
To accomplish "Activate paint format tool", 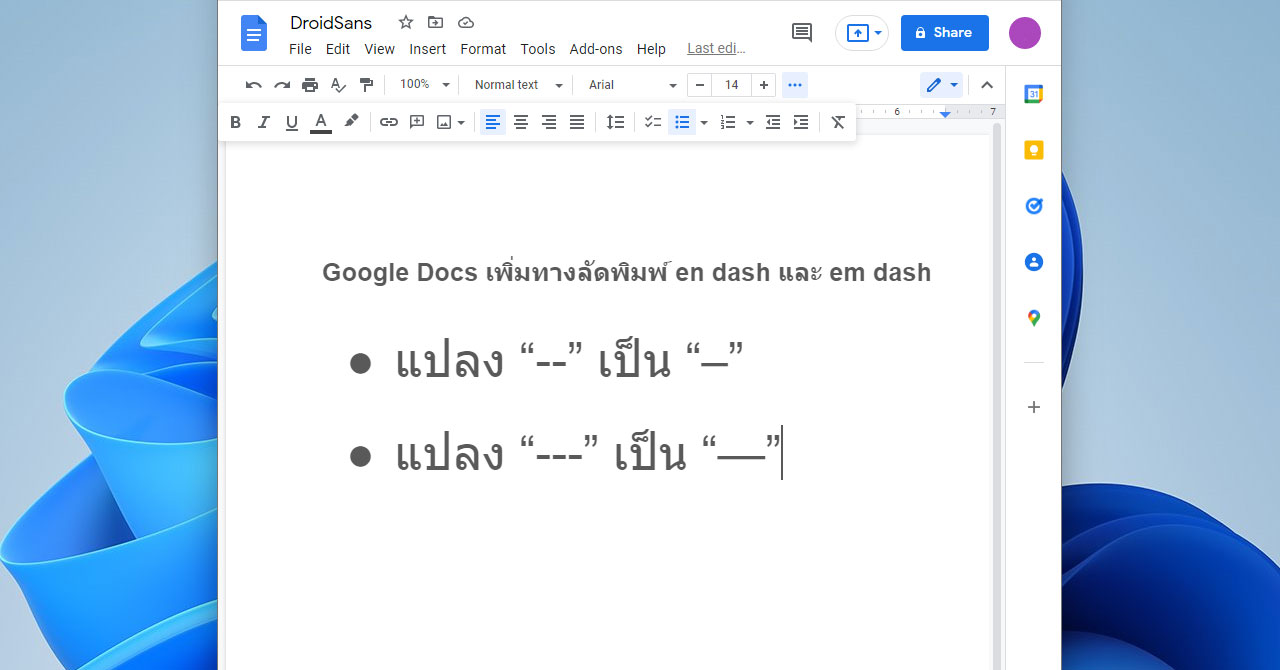I will click(x=366, y=85).
